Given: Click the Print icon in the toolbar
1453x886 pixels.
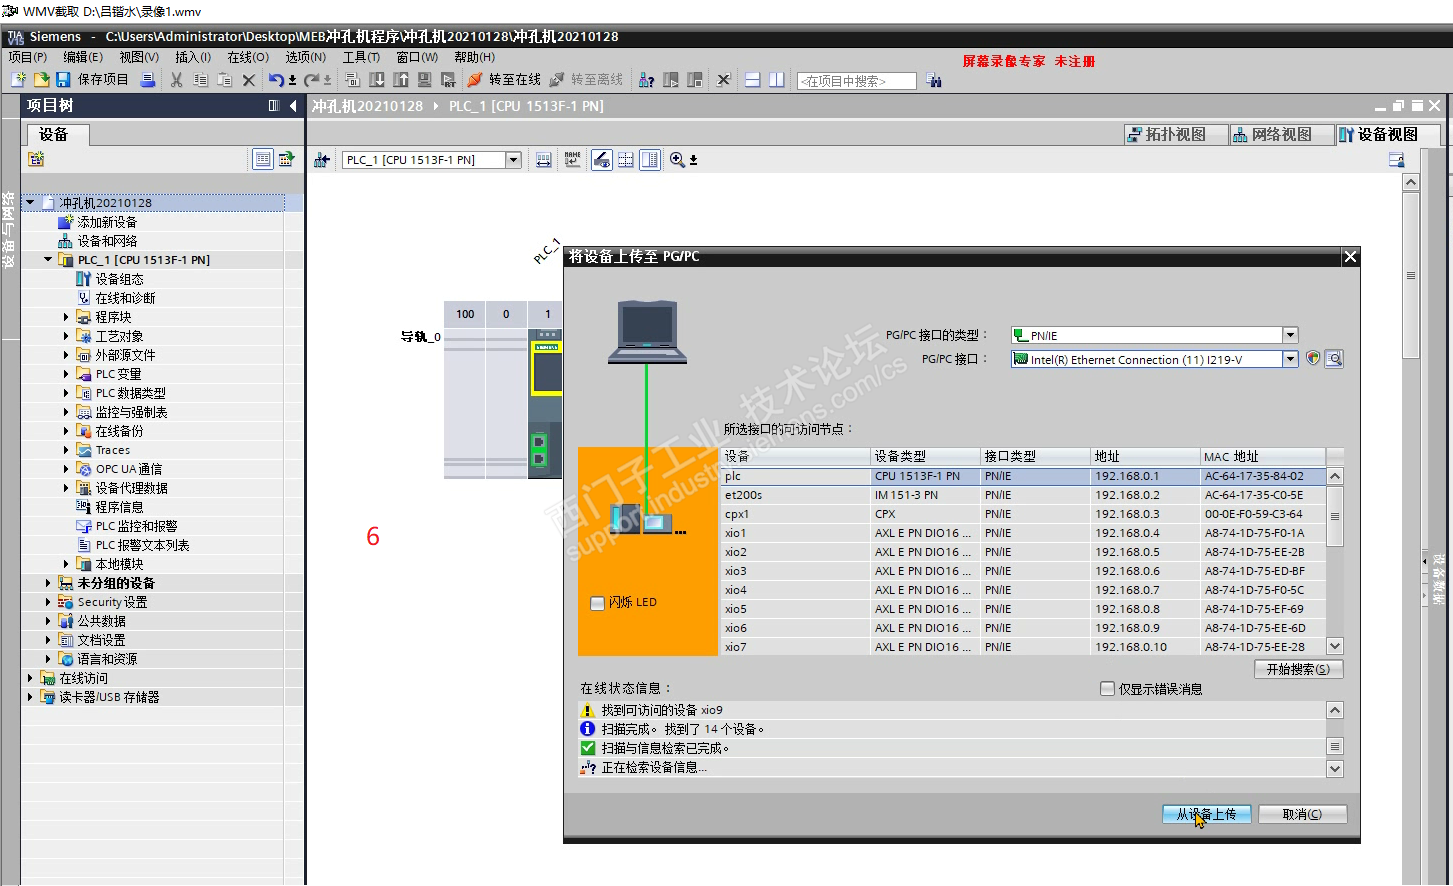Looking at the screenshot, I should pos(148,80).
